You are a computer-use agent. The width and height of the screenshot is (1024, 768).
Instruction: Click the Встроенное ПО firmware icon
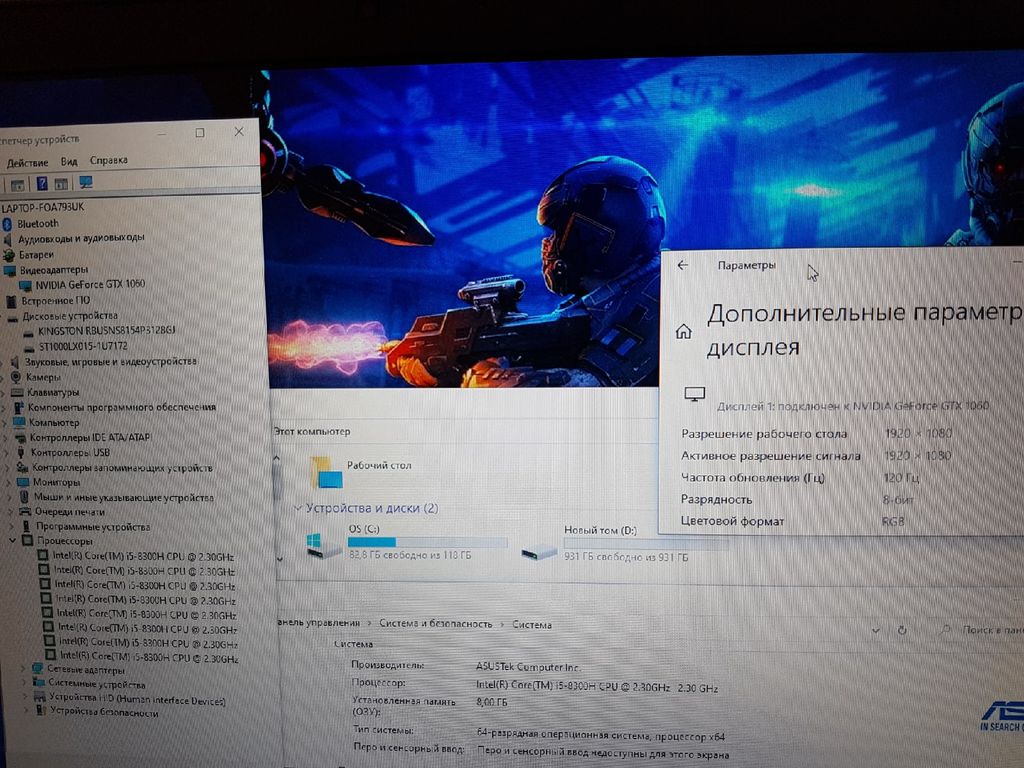11,301
